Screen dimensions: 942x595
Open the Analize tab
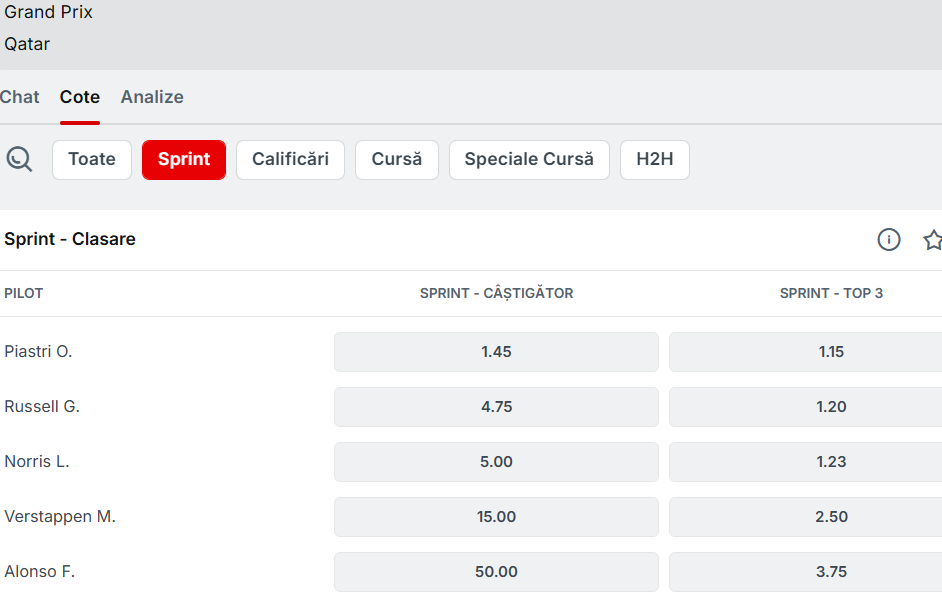[x=152, y=97]
